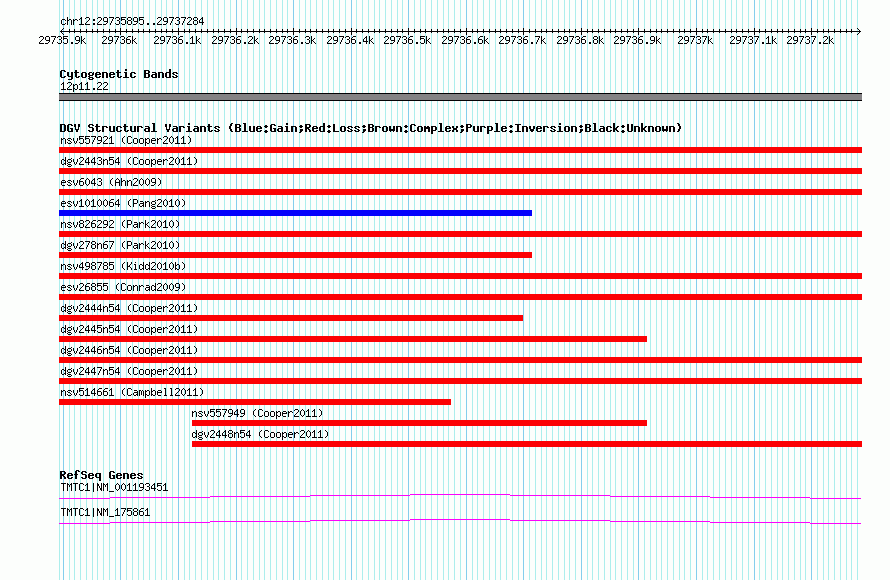Image resolution: width=890 pixels, height=580 pixels.
Task: Select the red bar under dgv2448n54
Action: click(527, 444)
